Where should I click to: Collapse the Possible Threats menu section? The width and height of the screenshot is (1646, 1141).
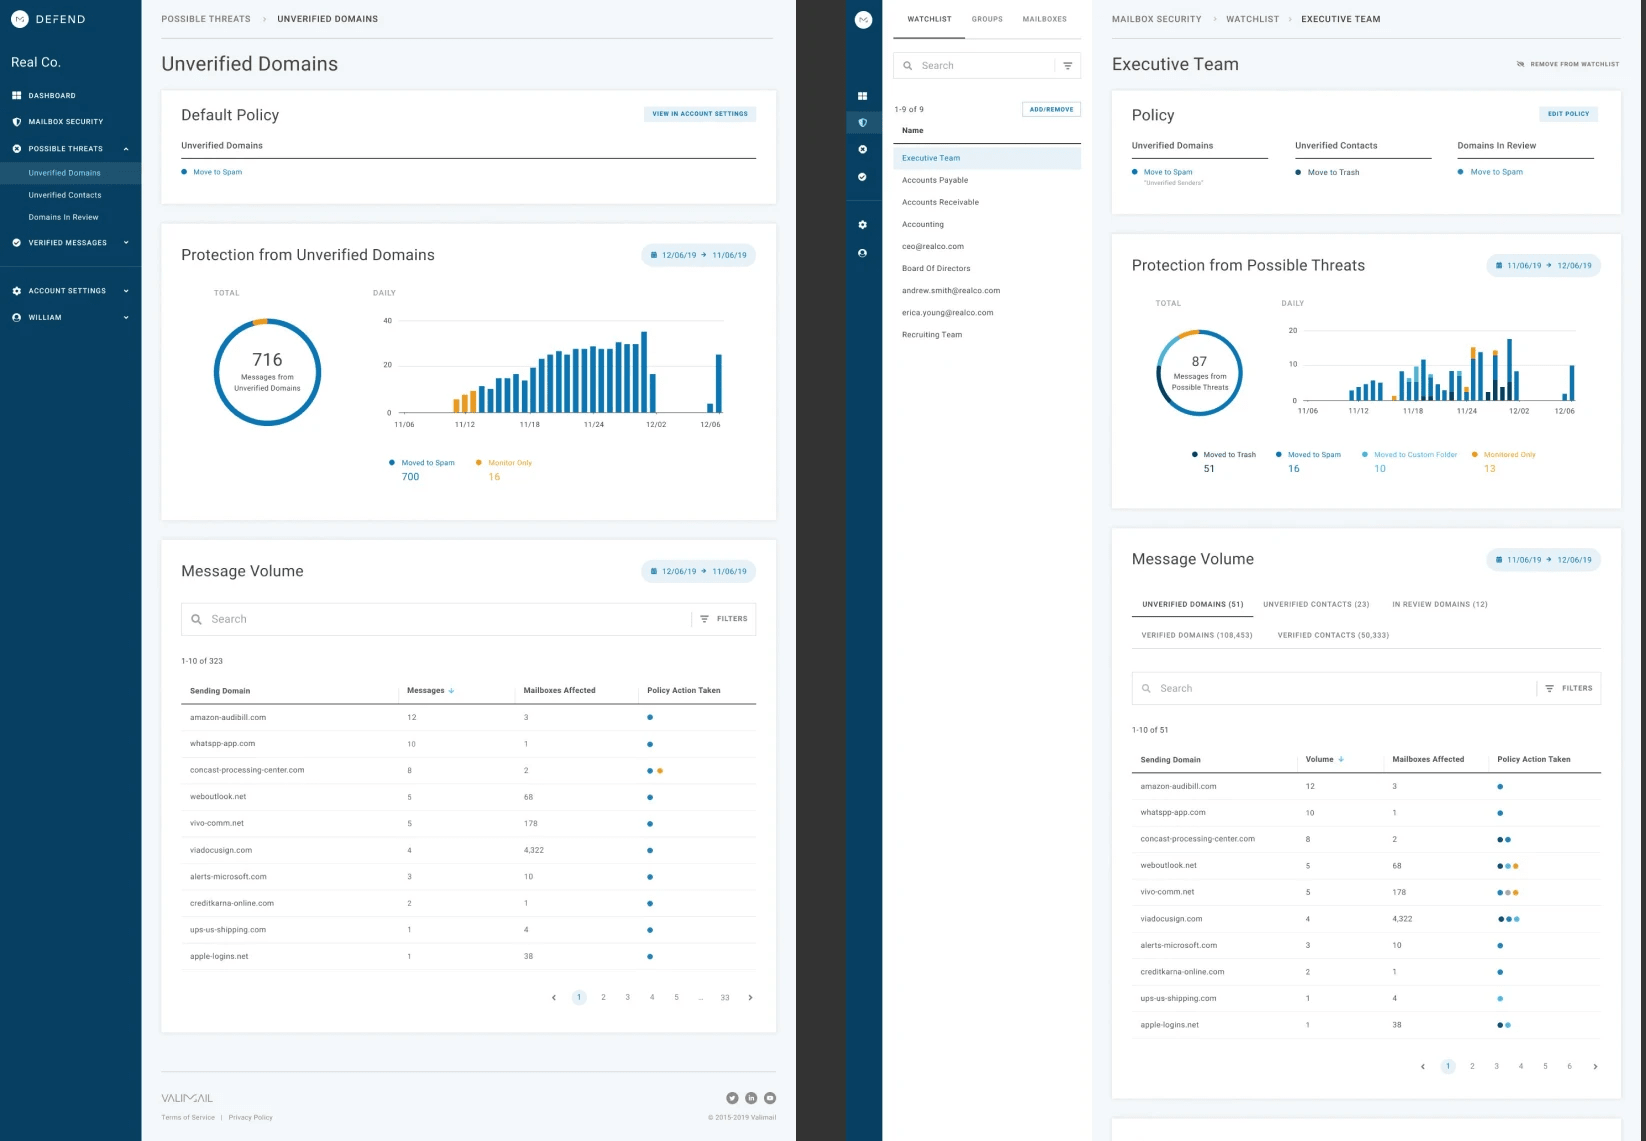(126, 149)
